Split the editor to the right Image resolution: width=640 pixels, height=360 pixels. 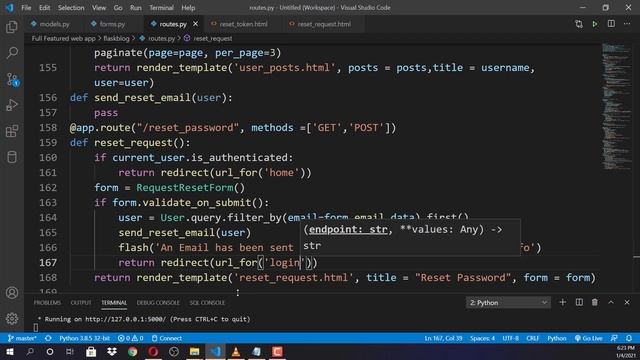click(611, 24)
